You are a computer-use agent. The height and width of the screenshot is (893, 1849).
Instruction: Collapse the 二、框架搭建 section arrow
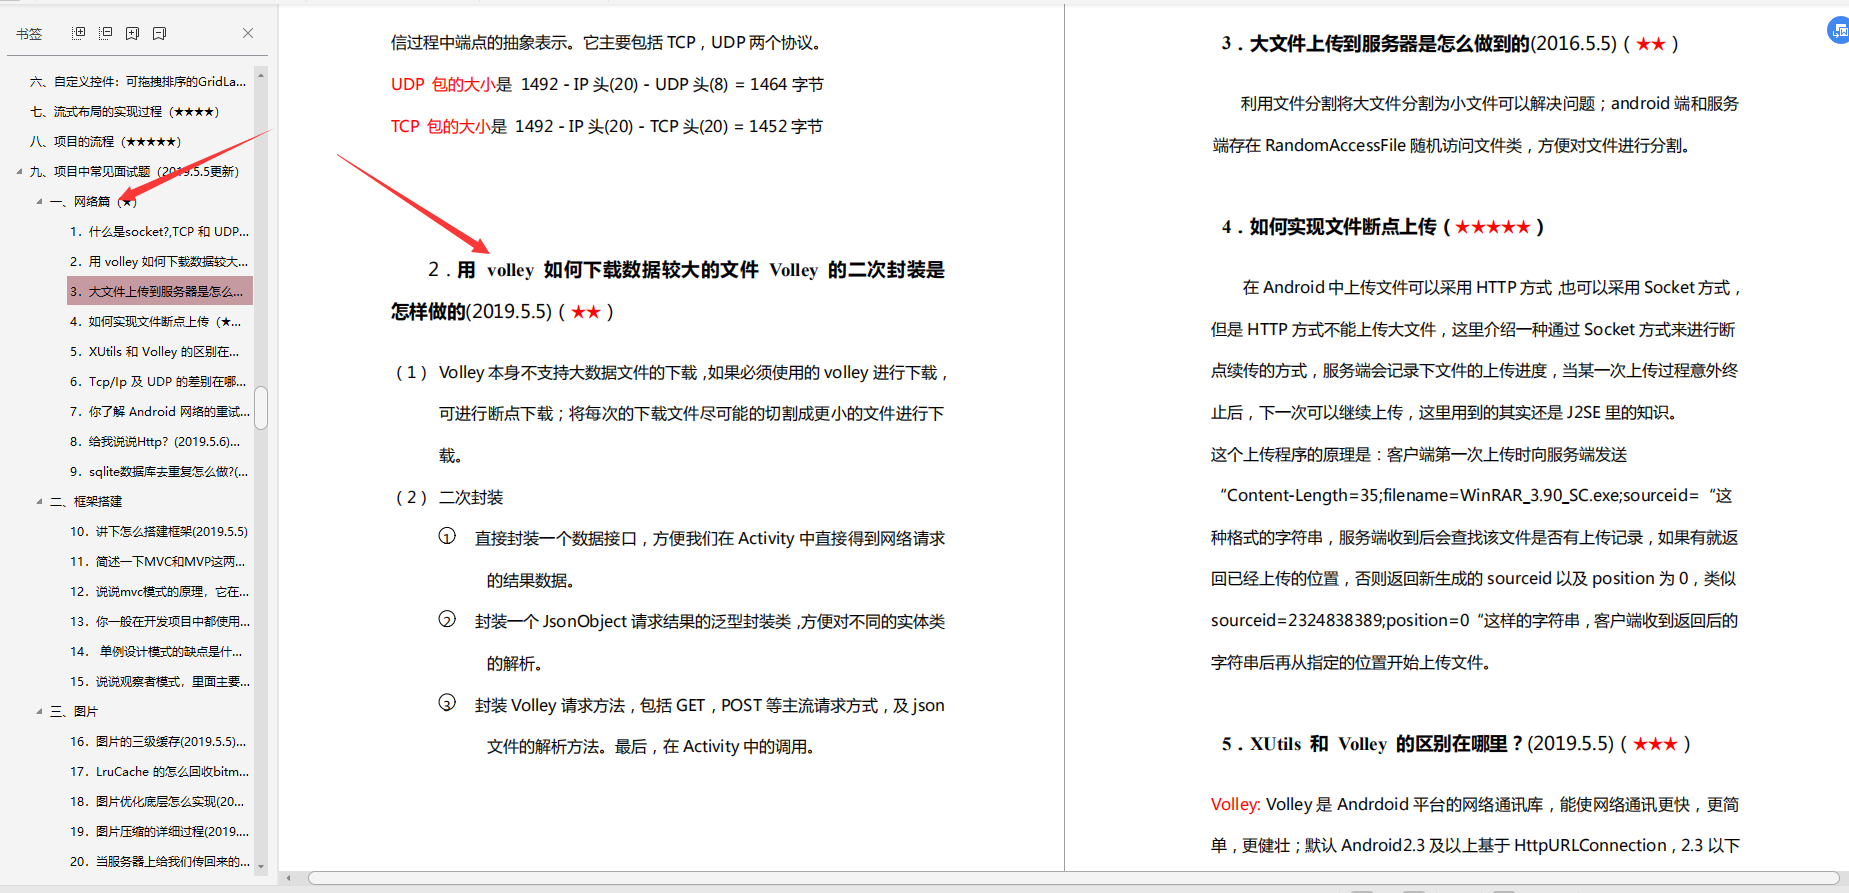click(39, 501)
